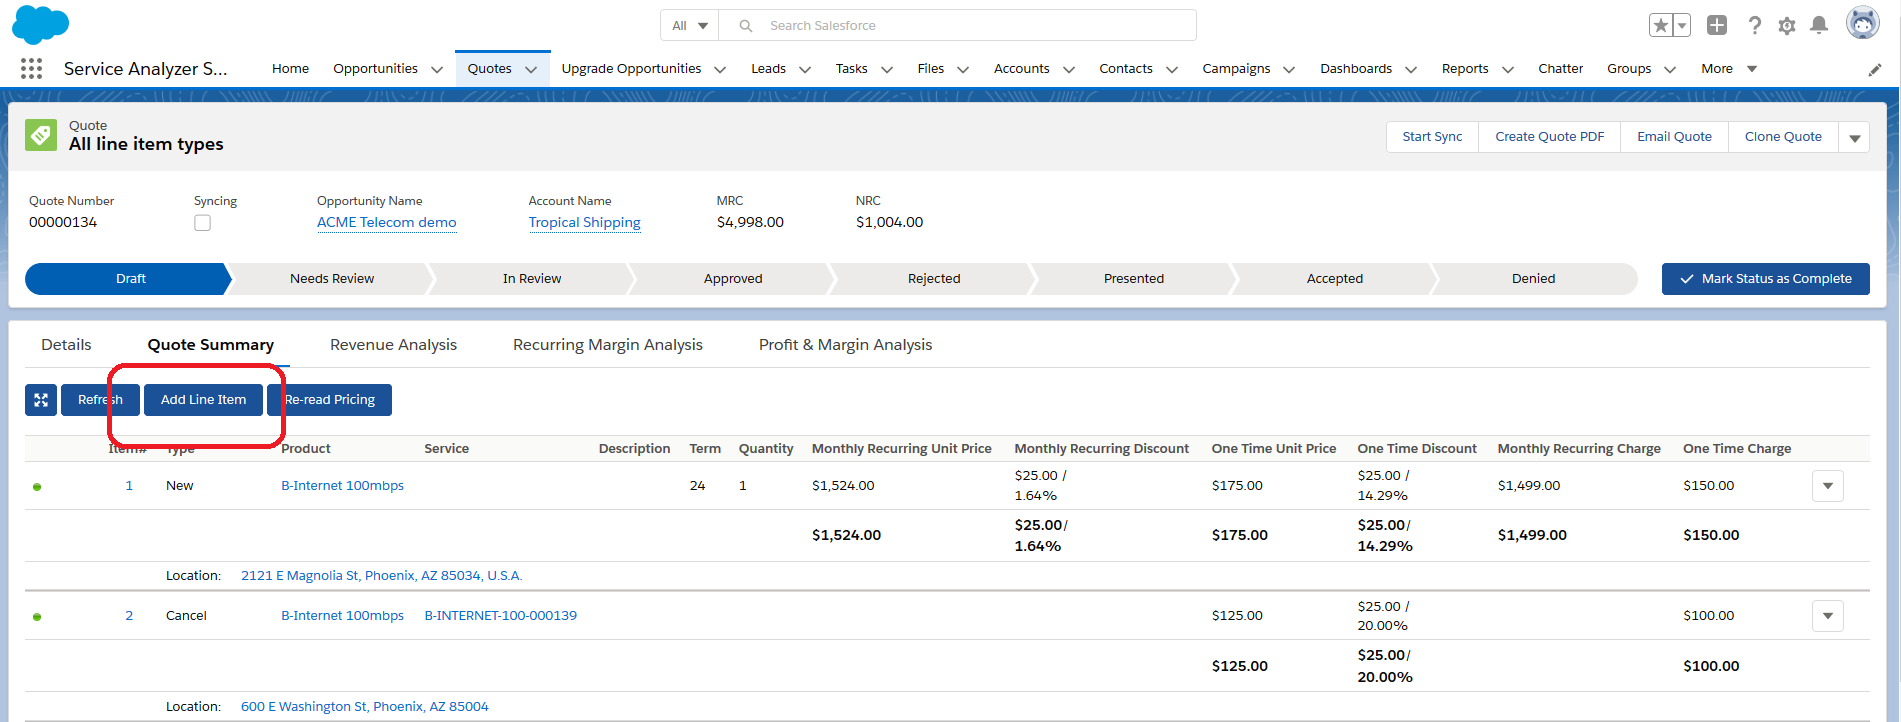Click green status dot for item 1
The image size is (1901, 722).
(37, 487)
